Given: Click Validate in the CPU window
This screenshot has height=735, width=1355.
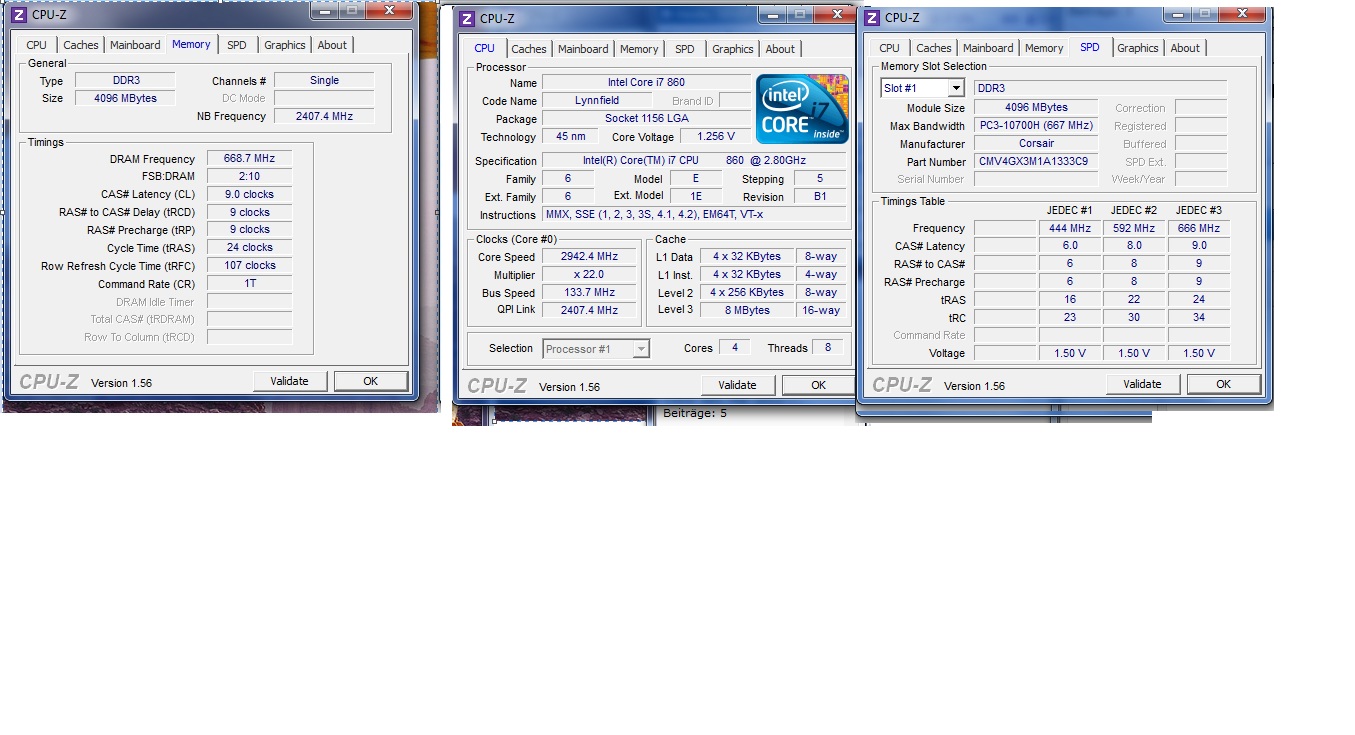Looking at the screenshot, I should coord(737,385).
